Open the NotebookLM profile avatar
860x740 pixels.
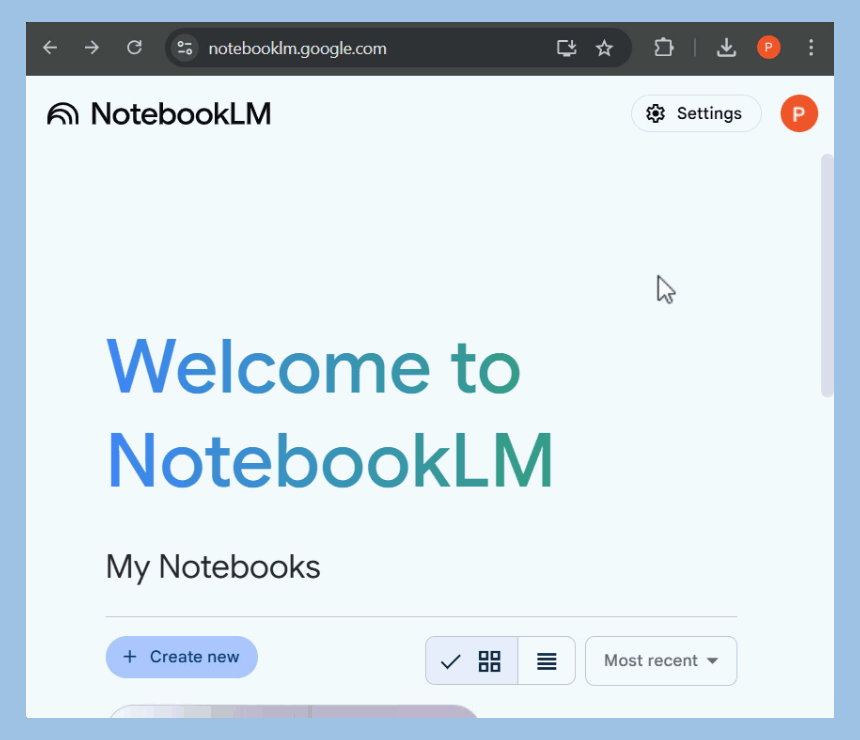[x=798, y=113]
